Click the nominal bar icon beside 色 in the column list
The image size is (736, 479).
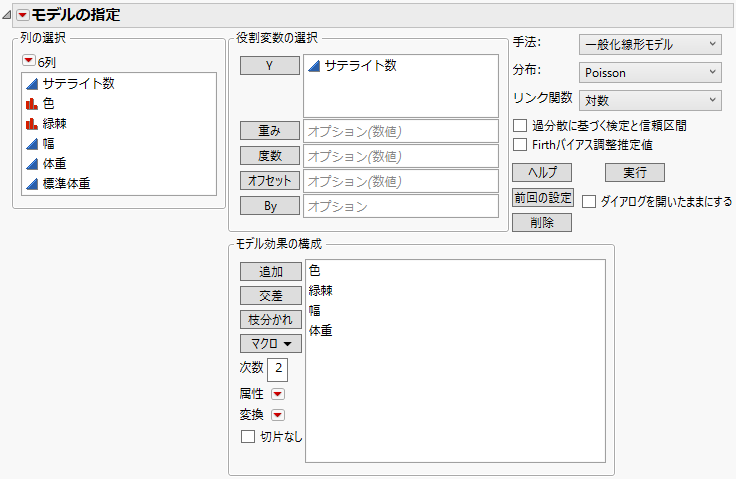[x=32, y=104]
